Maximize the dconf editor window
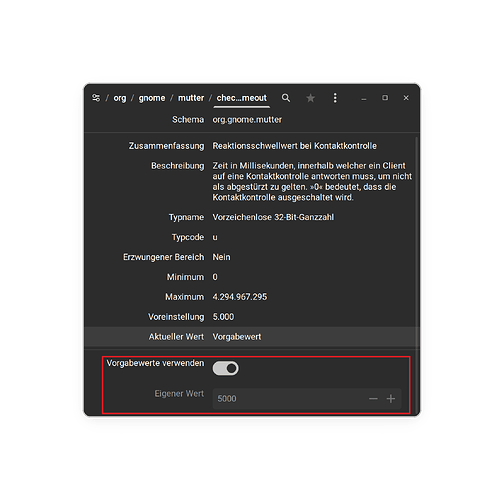503x500 pixels. click(x=385, y=98)
